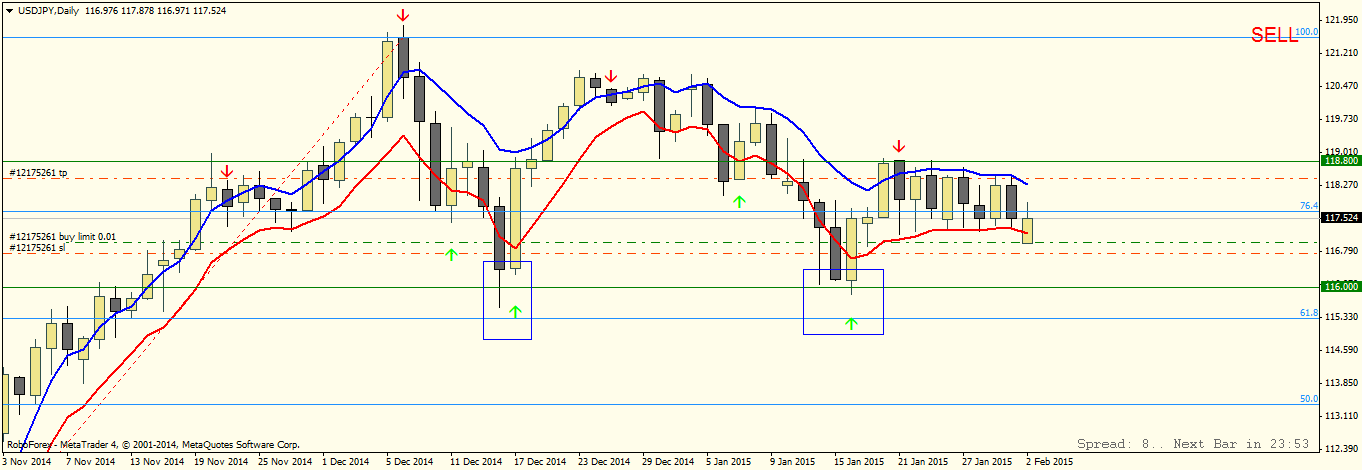This screenshot has height=470, width=1362.
Task: Click the '9 Jan 2015' date label
Action: pyautogui.click(x=793, y=462)
